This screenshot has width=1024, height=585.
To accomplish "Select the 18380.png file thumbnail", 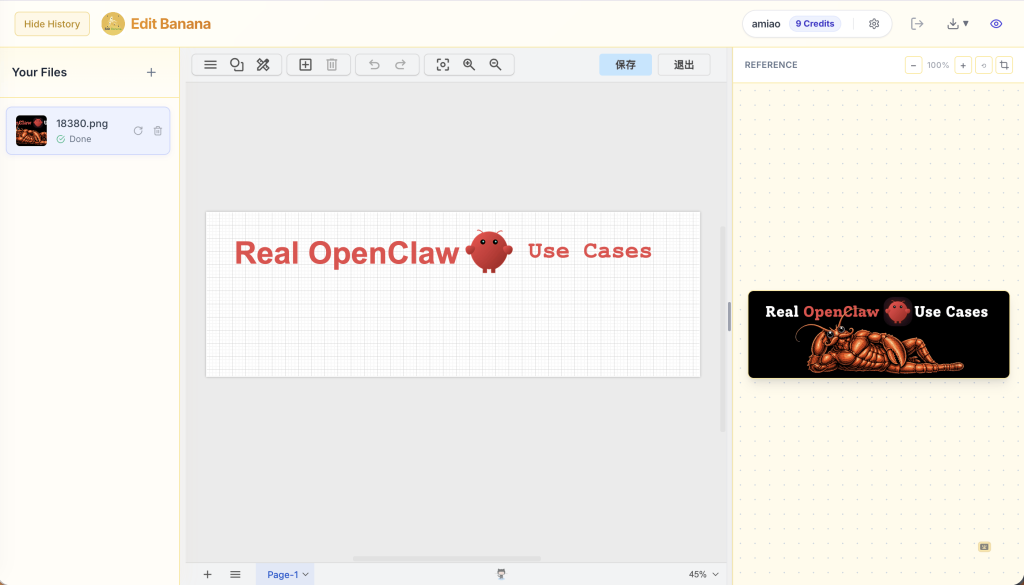I will click(31, 131).
